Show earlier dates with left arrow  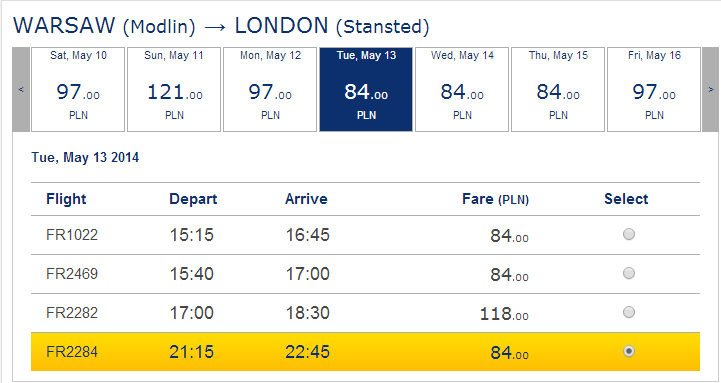(x=21, y=89)
